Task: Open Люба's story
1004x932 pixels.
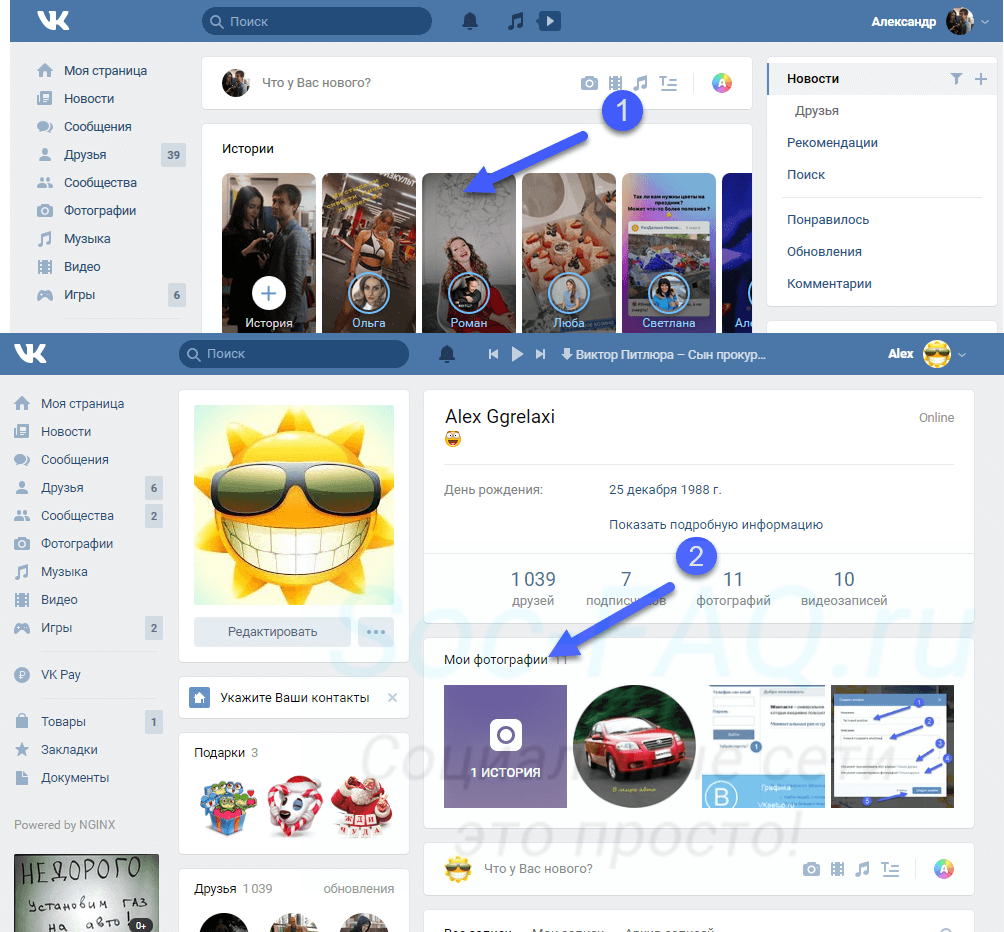Action: coord(569,252)
